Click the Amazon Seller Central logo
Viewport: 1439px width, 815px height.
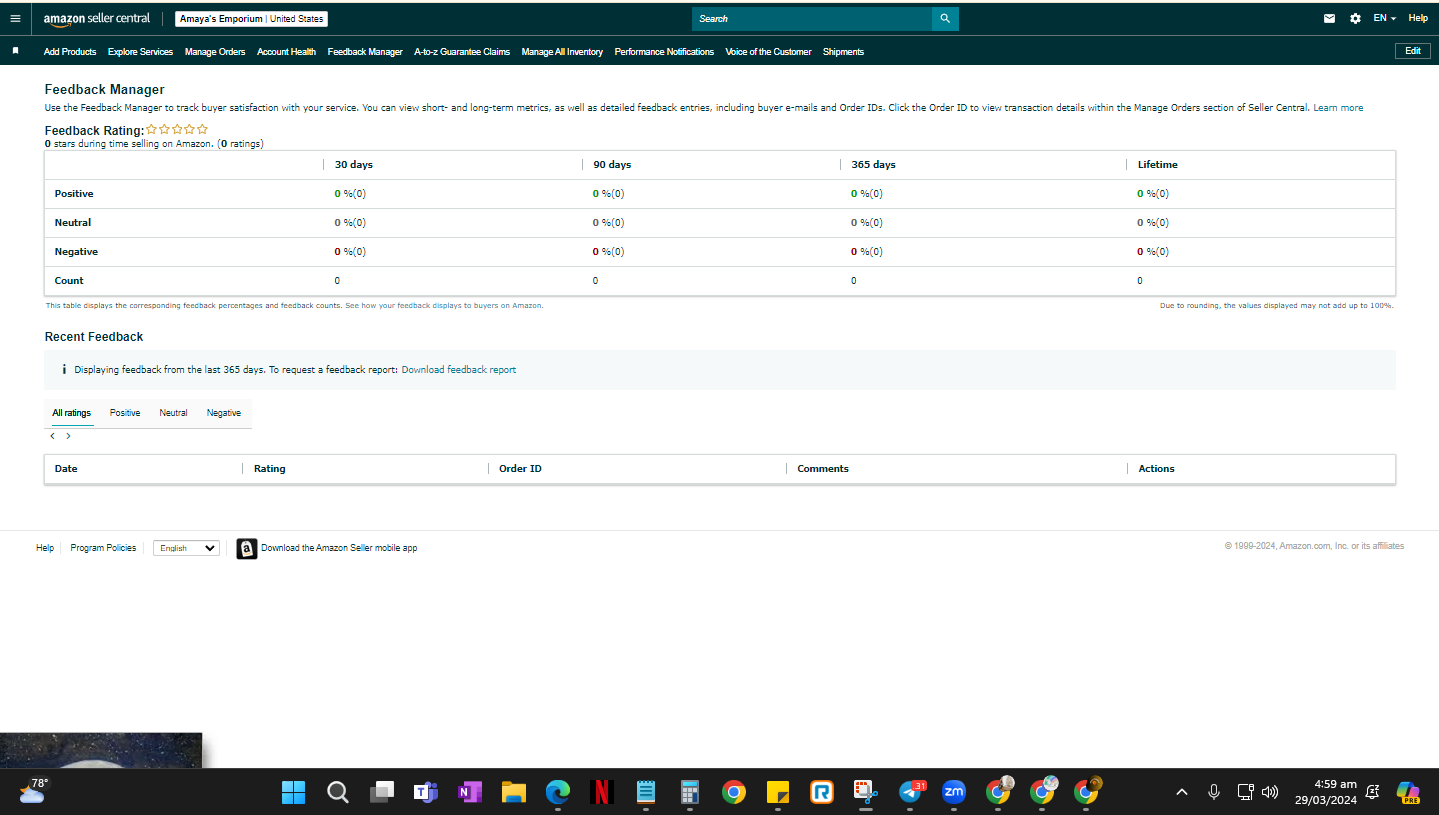pos(97,19)
